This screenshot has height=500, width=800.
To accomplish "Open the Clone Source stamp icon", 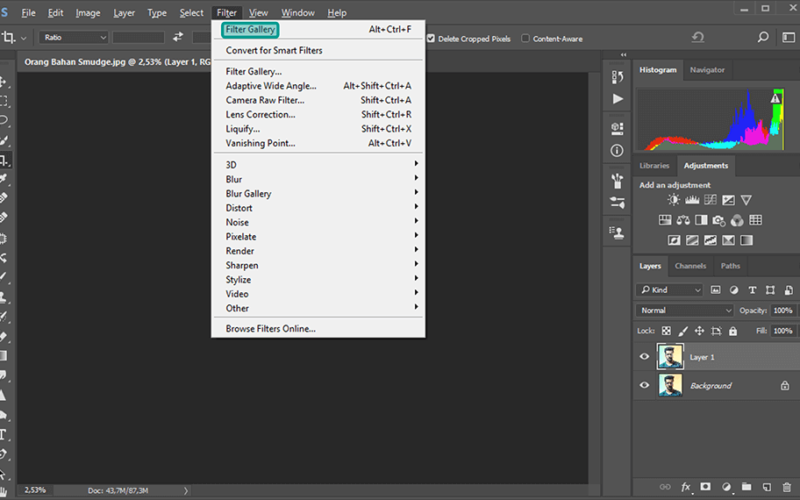I will click(617, 233).
